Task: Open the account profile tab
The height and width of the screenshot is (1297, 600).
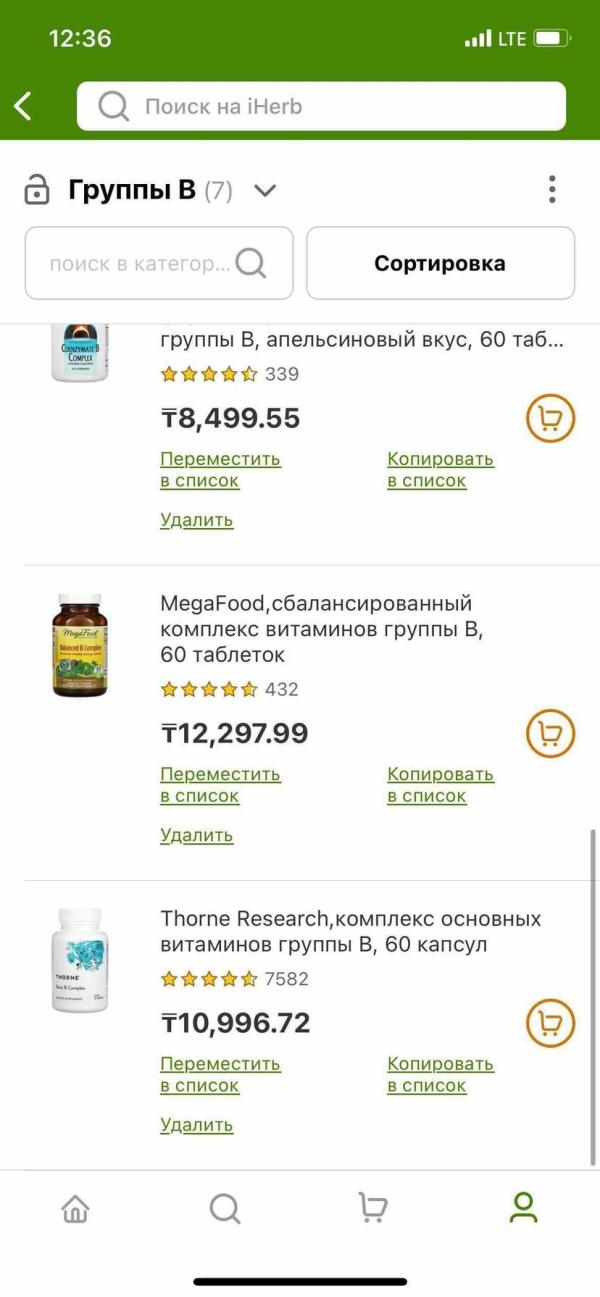Action: tap(523, 1208)
